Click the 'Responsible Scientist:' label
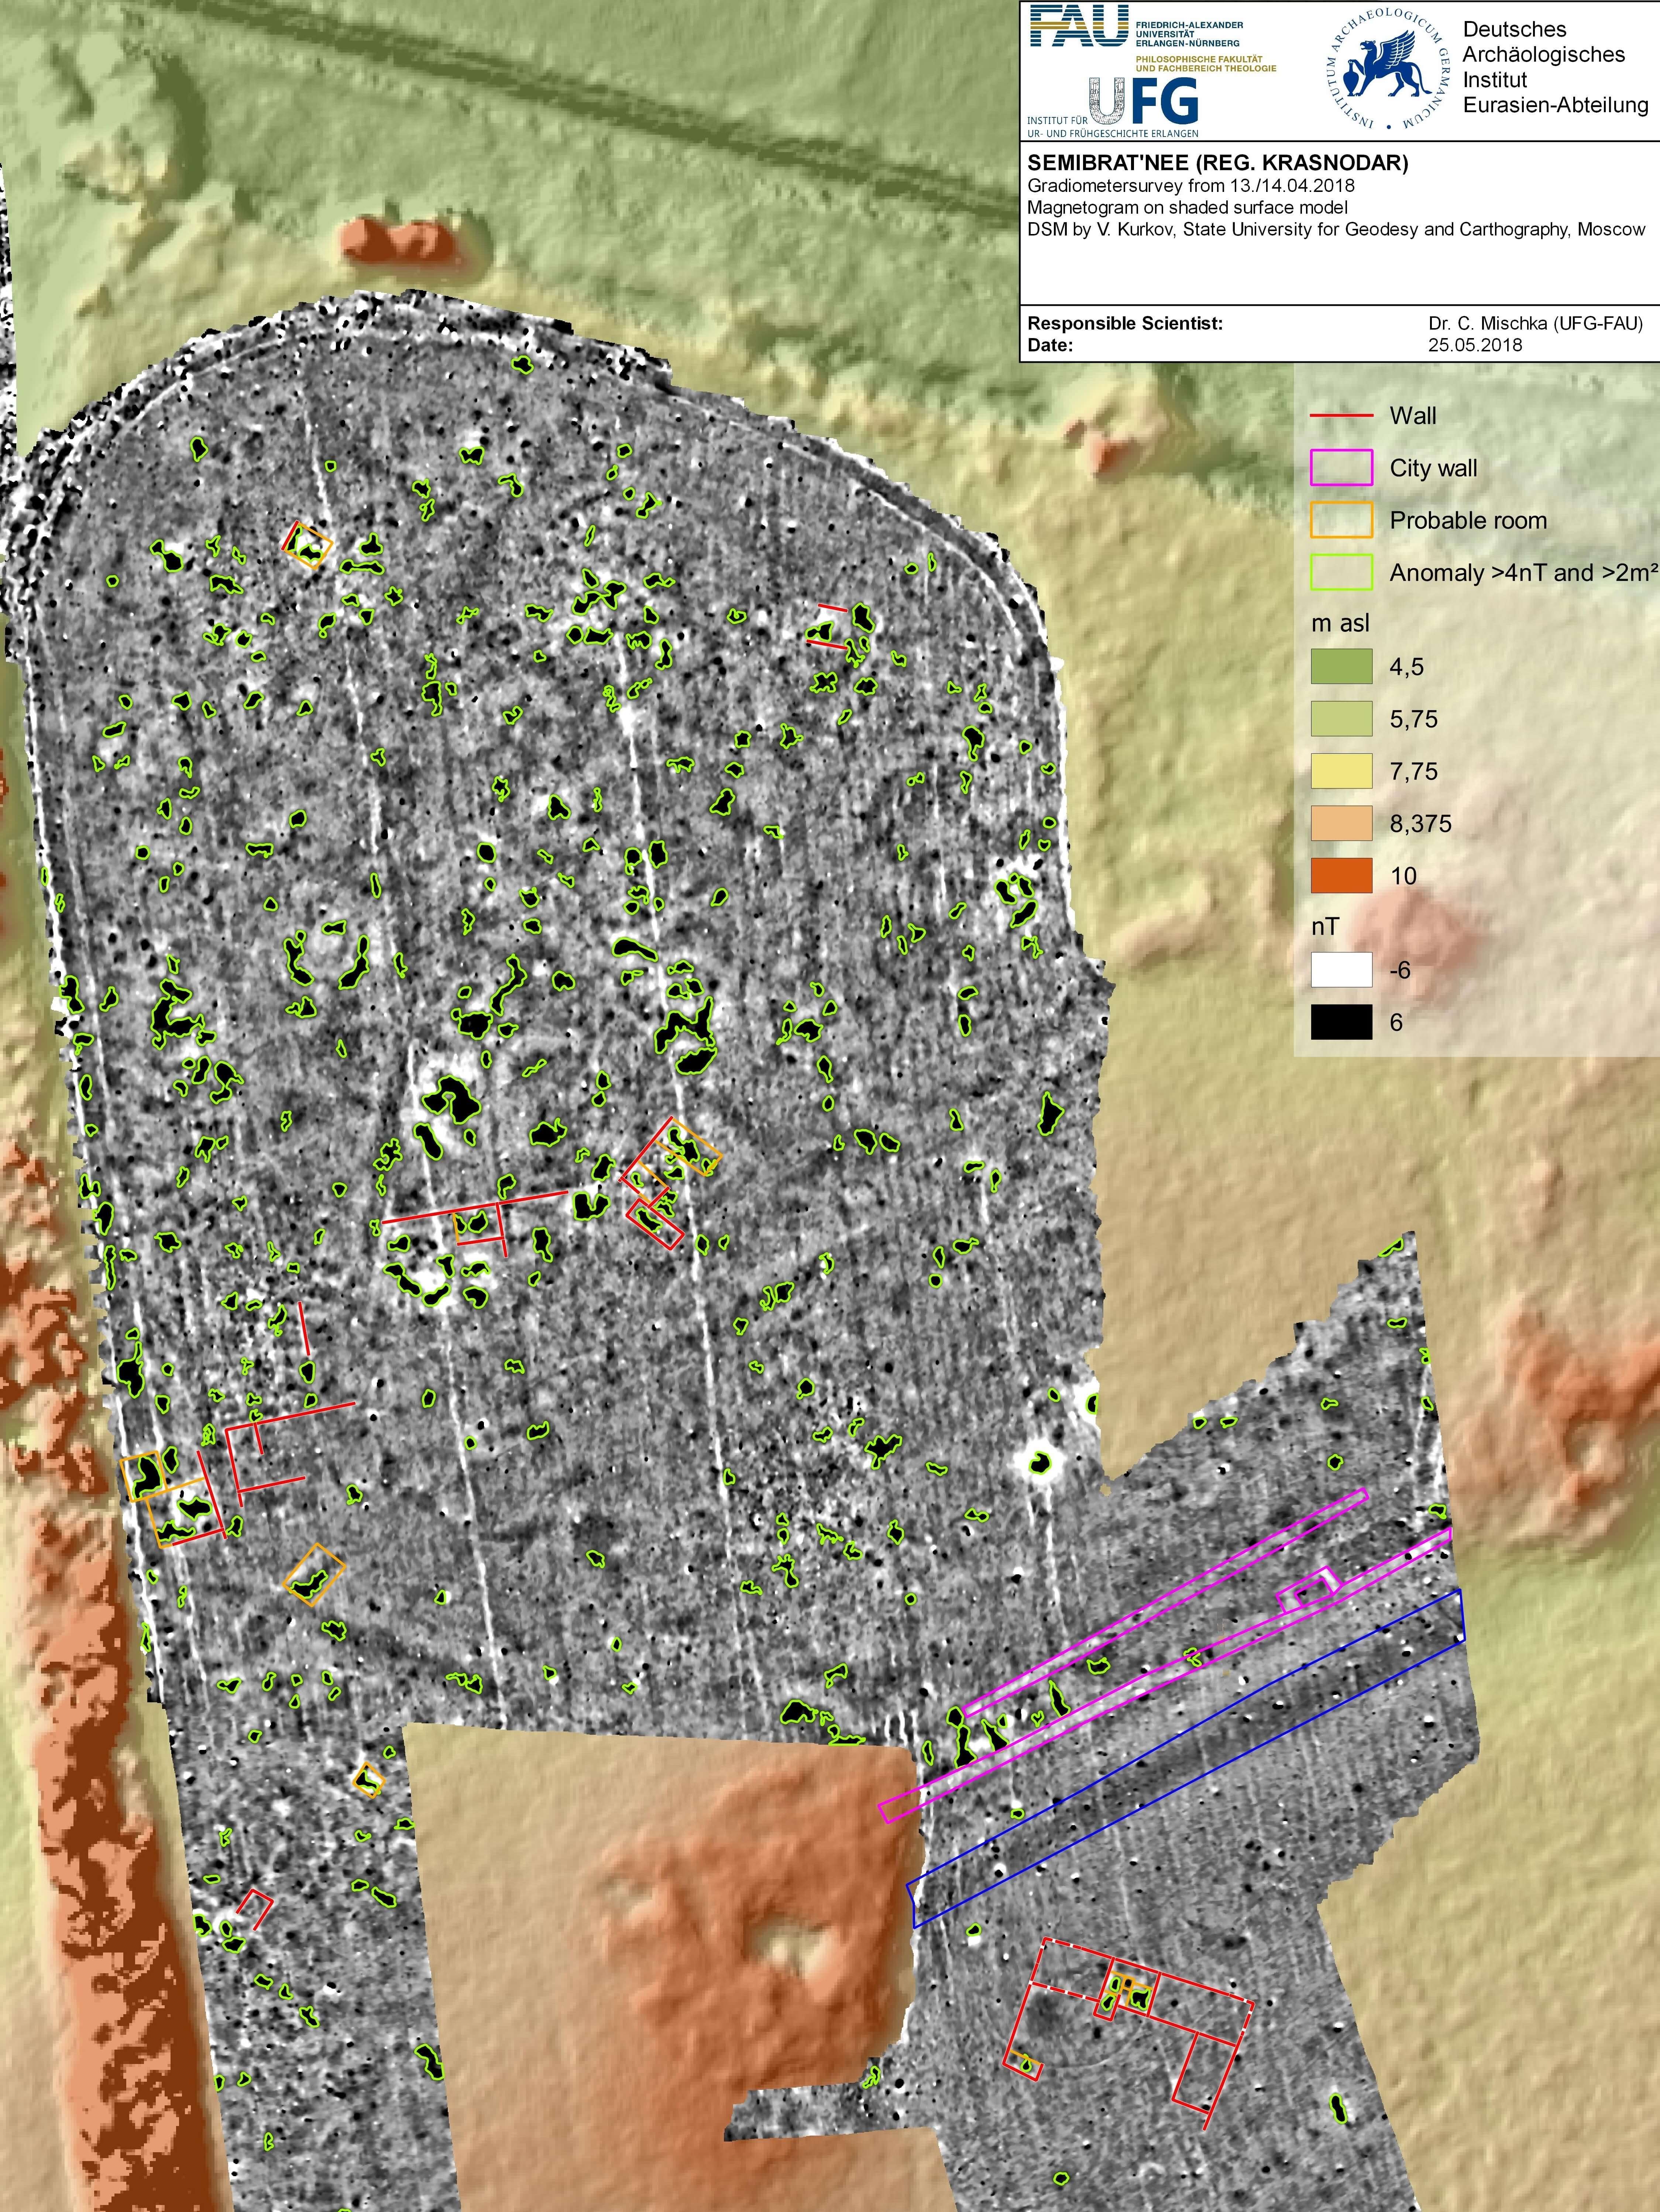Image resolution: width=1660 pixels, height=2212 pixels. (x=1125, y=324)
